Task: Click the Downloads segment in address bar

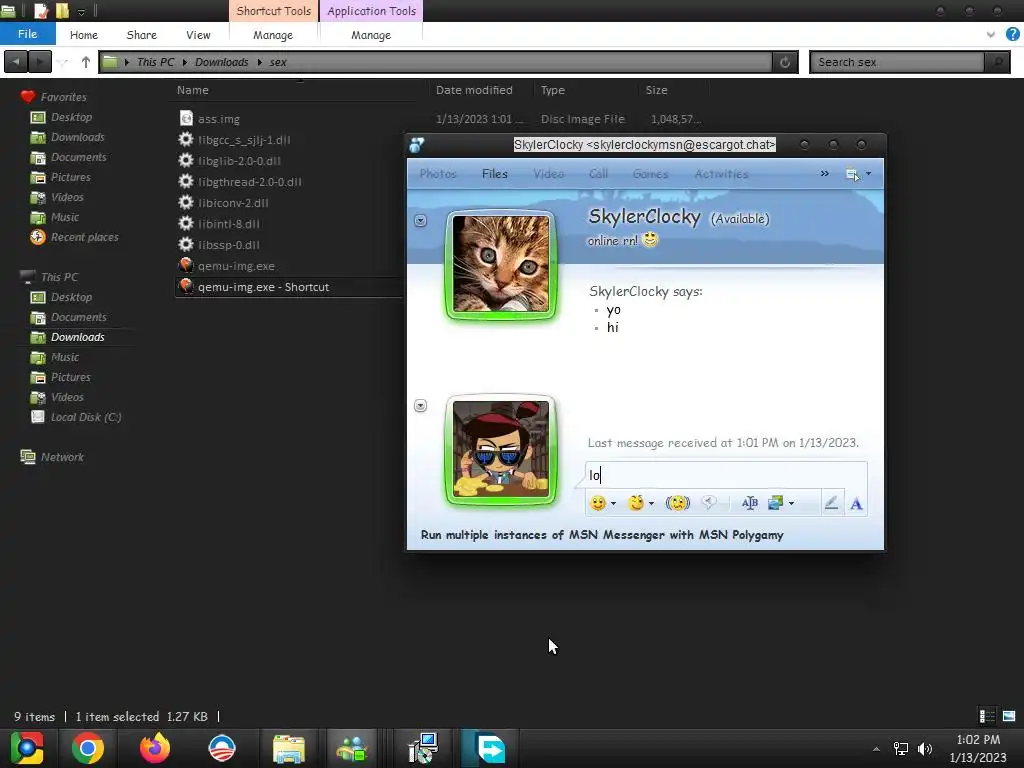Action: point(221,62)
